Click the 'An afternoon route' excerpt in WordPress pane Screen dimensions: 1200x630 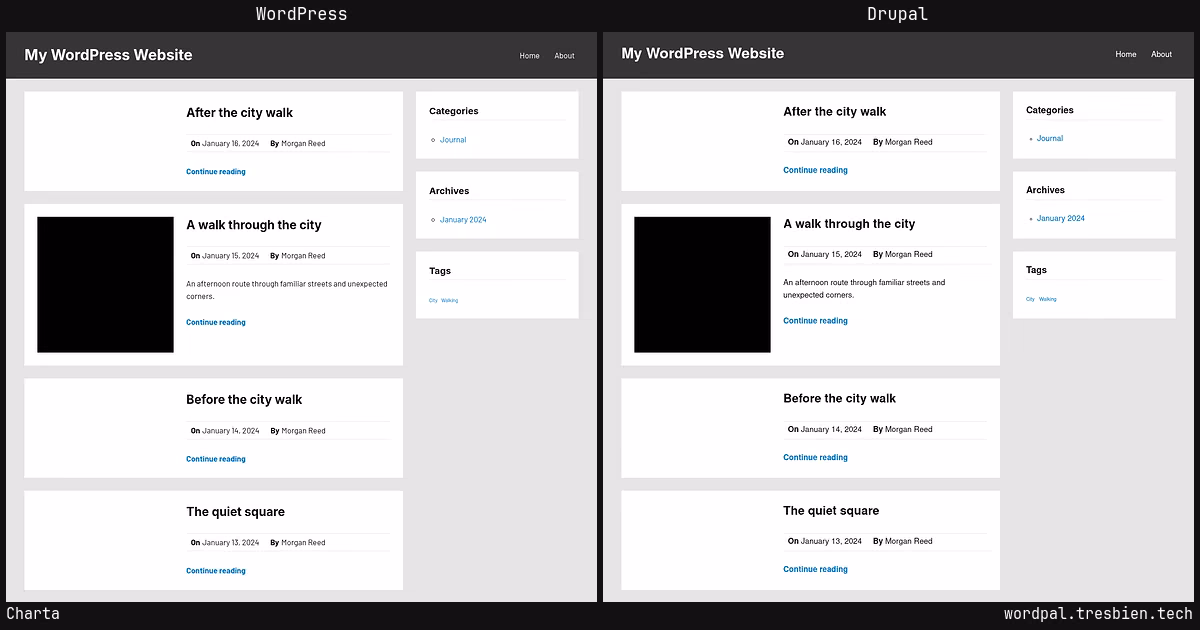point(287,290)
